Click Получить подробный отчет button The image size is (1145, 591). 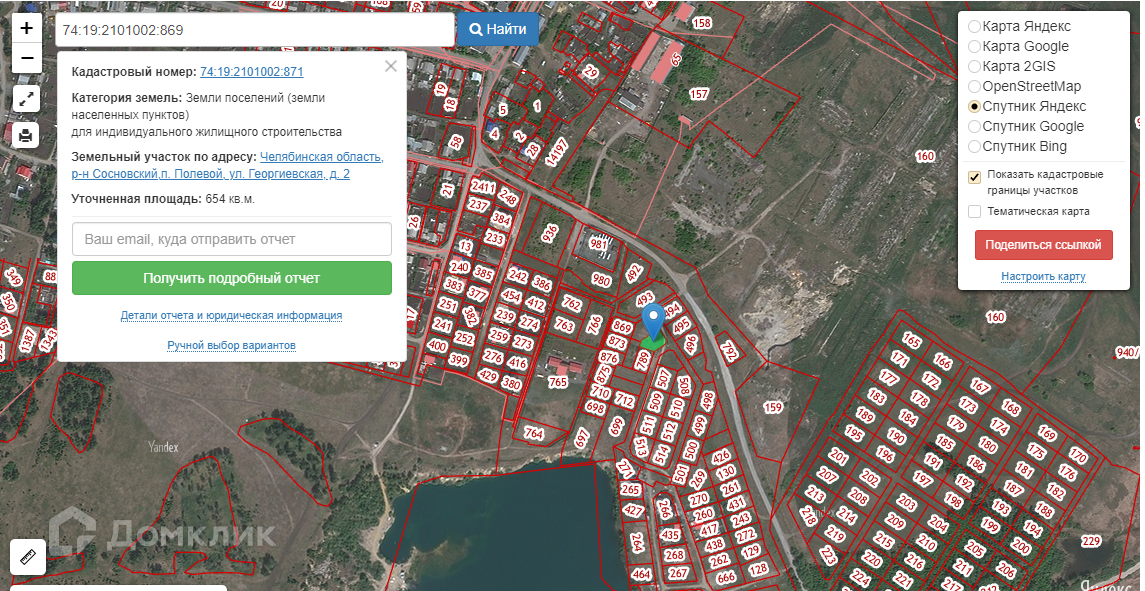tap(231, 278)
